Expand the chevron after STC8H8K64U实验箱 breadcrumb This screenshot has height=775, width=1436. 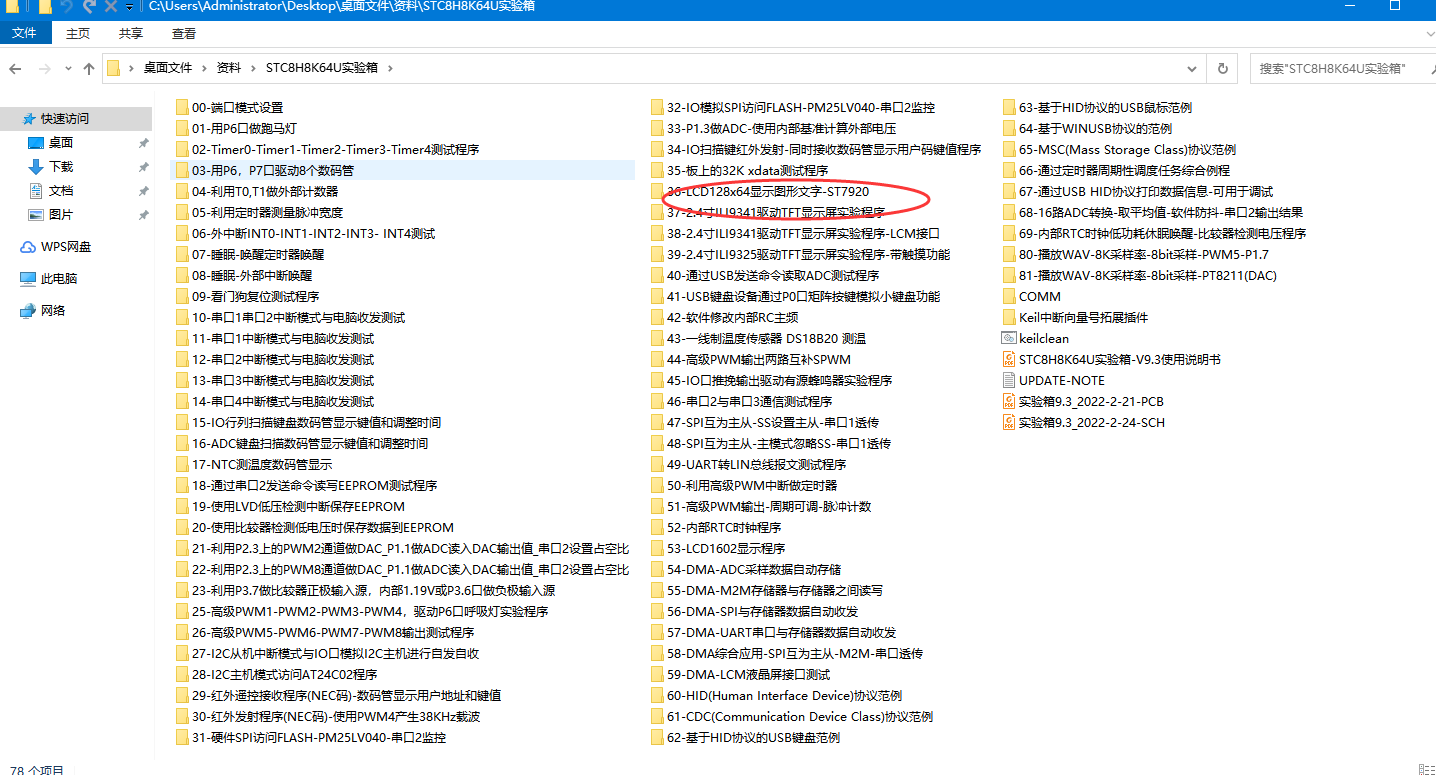click(x=390, y=68)
